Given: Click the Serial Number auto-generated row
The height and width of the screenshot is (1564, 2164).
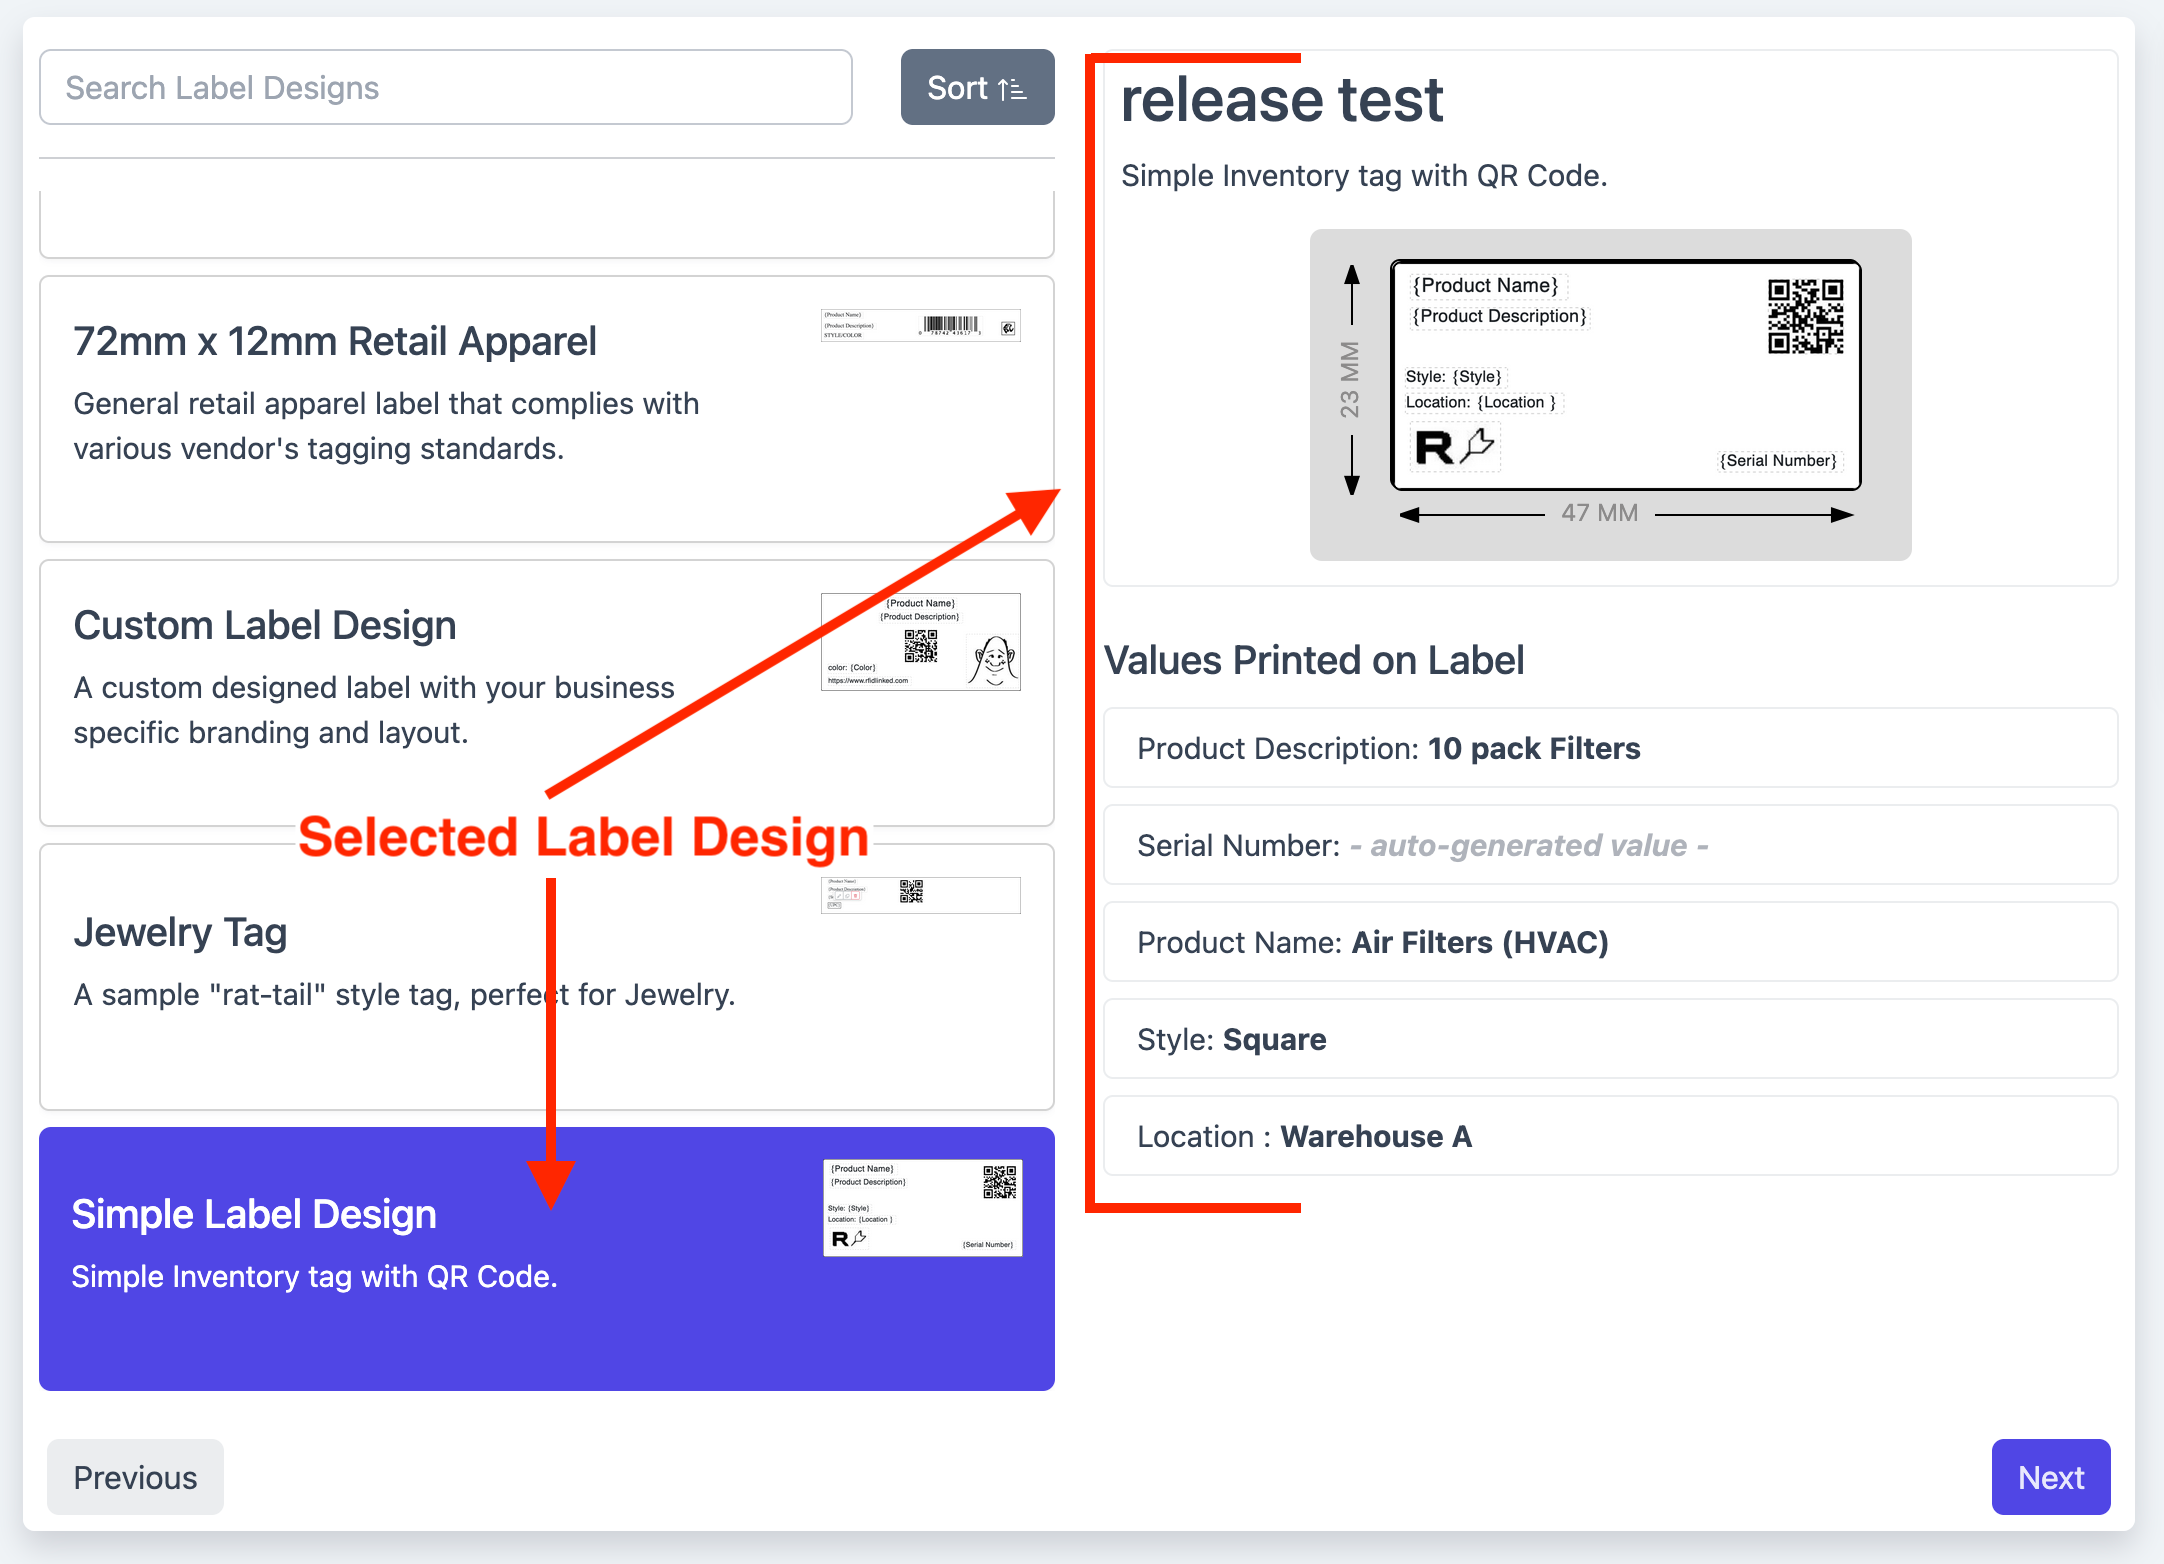Looking at the screenshot, I should (1610, 845).
